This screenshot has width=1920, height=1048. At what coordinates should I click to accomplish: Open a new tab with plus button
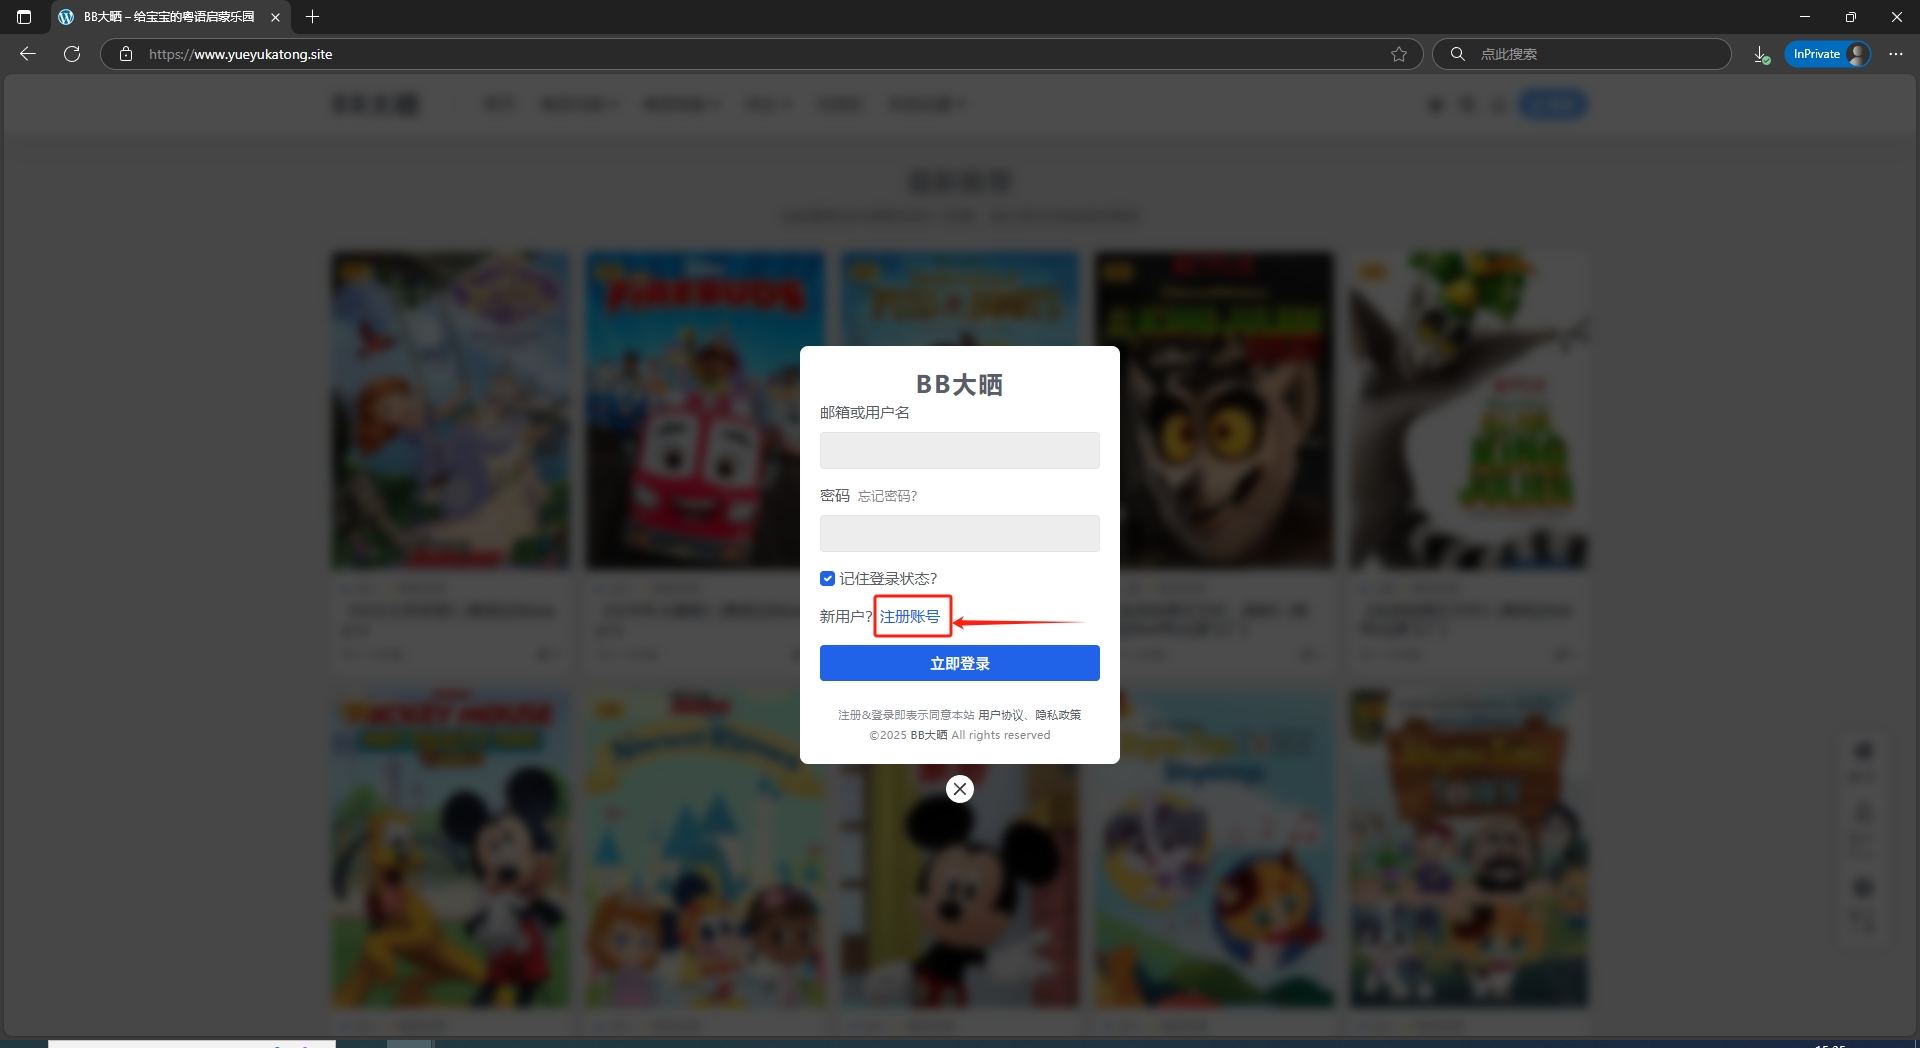(x=312, y=17)
